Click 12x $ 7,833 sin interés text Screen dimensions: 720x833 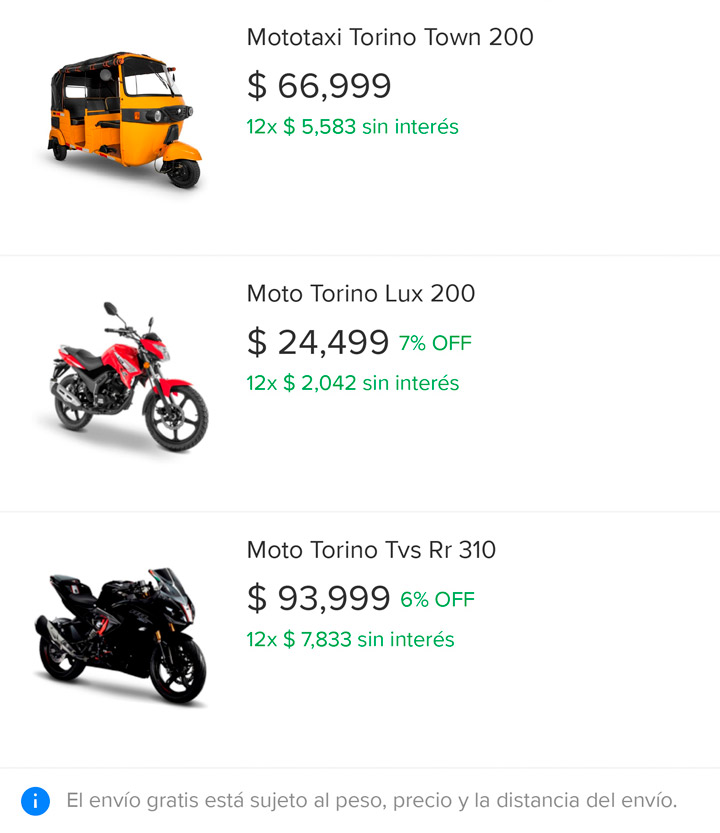tap(350, 640)
